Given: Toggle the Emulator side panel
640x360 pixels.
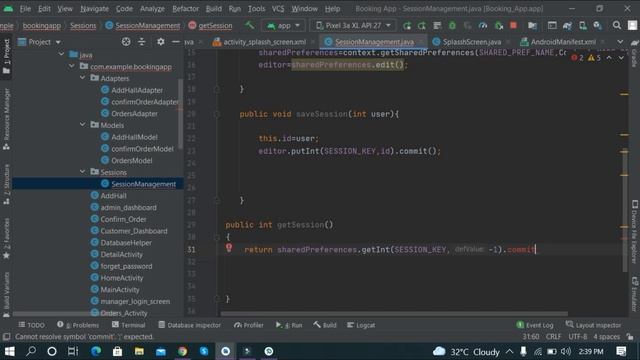Looking at the screenshot, I should pyautogui.click(x=634, y=294).
